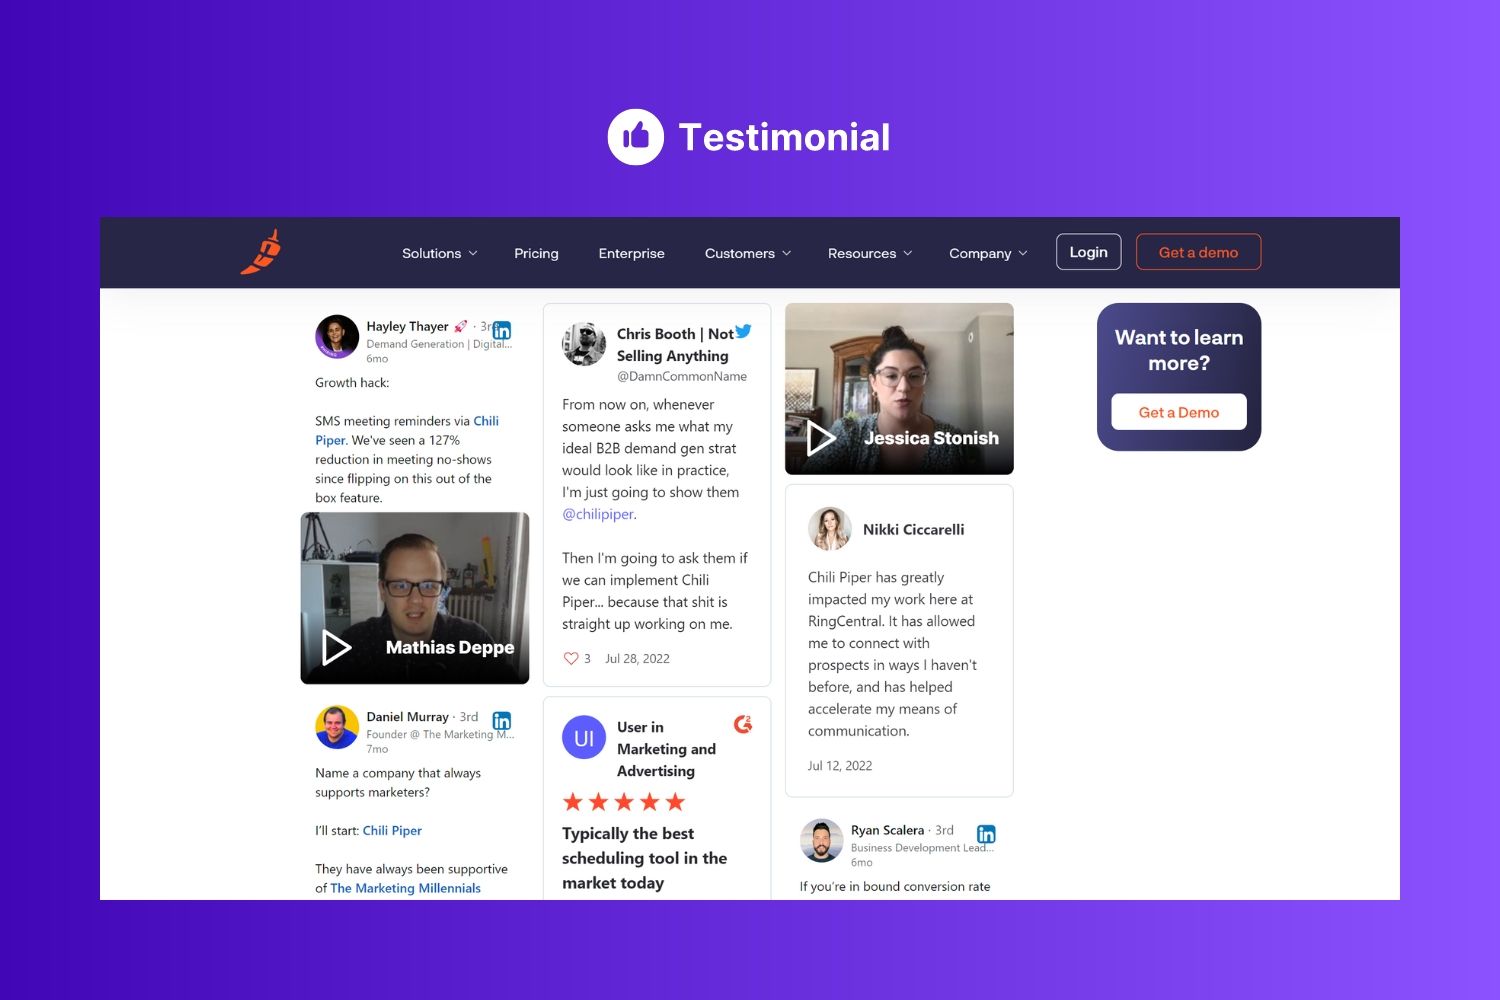Image resolution: width=1500 pixels, height=1000 pixels.
Task: Play the Jessica Stonish video testimonial
Action: point(821,438)
